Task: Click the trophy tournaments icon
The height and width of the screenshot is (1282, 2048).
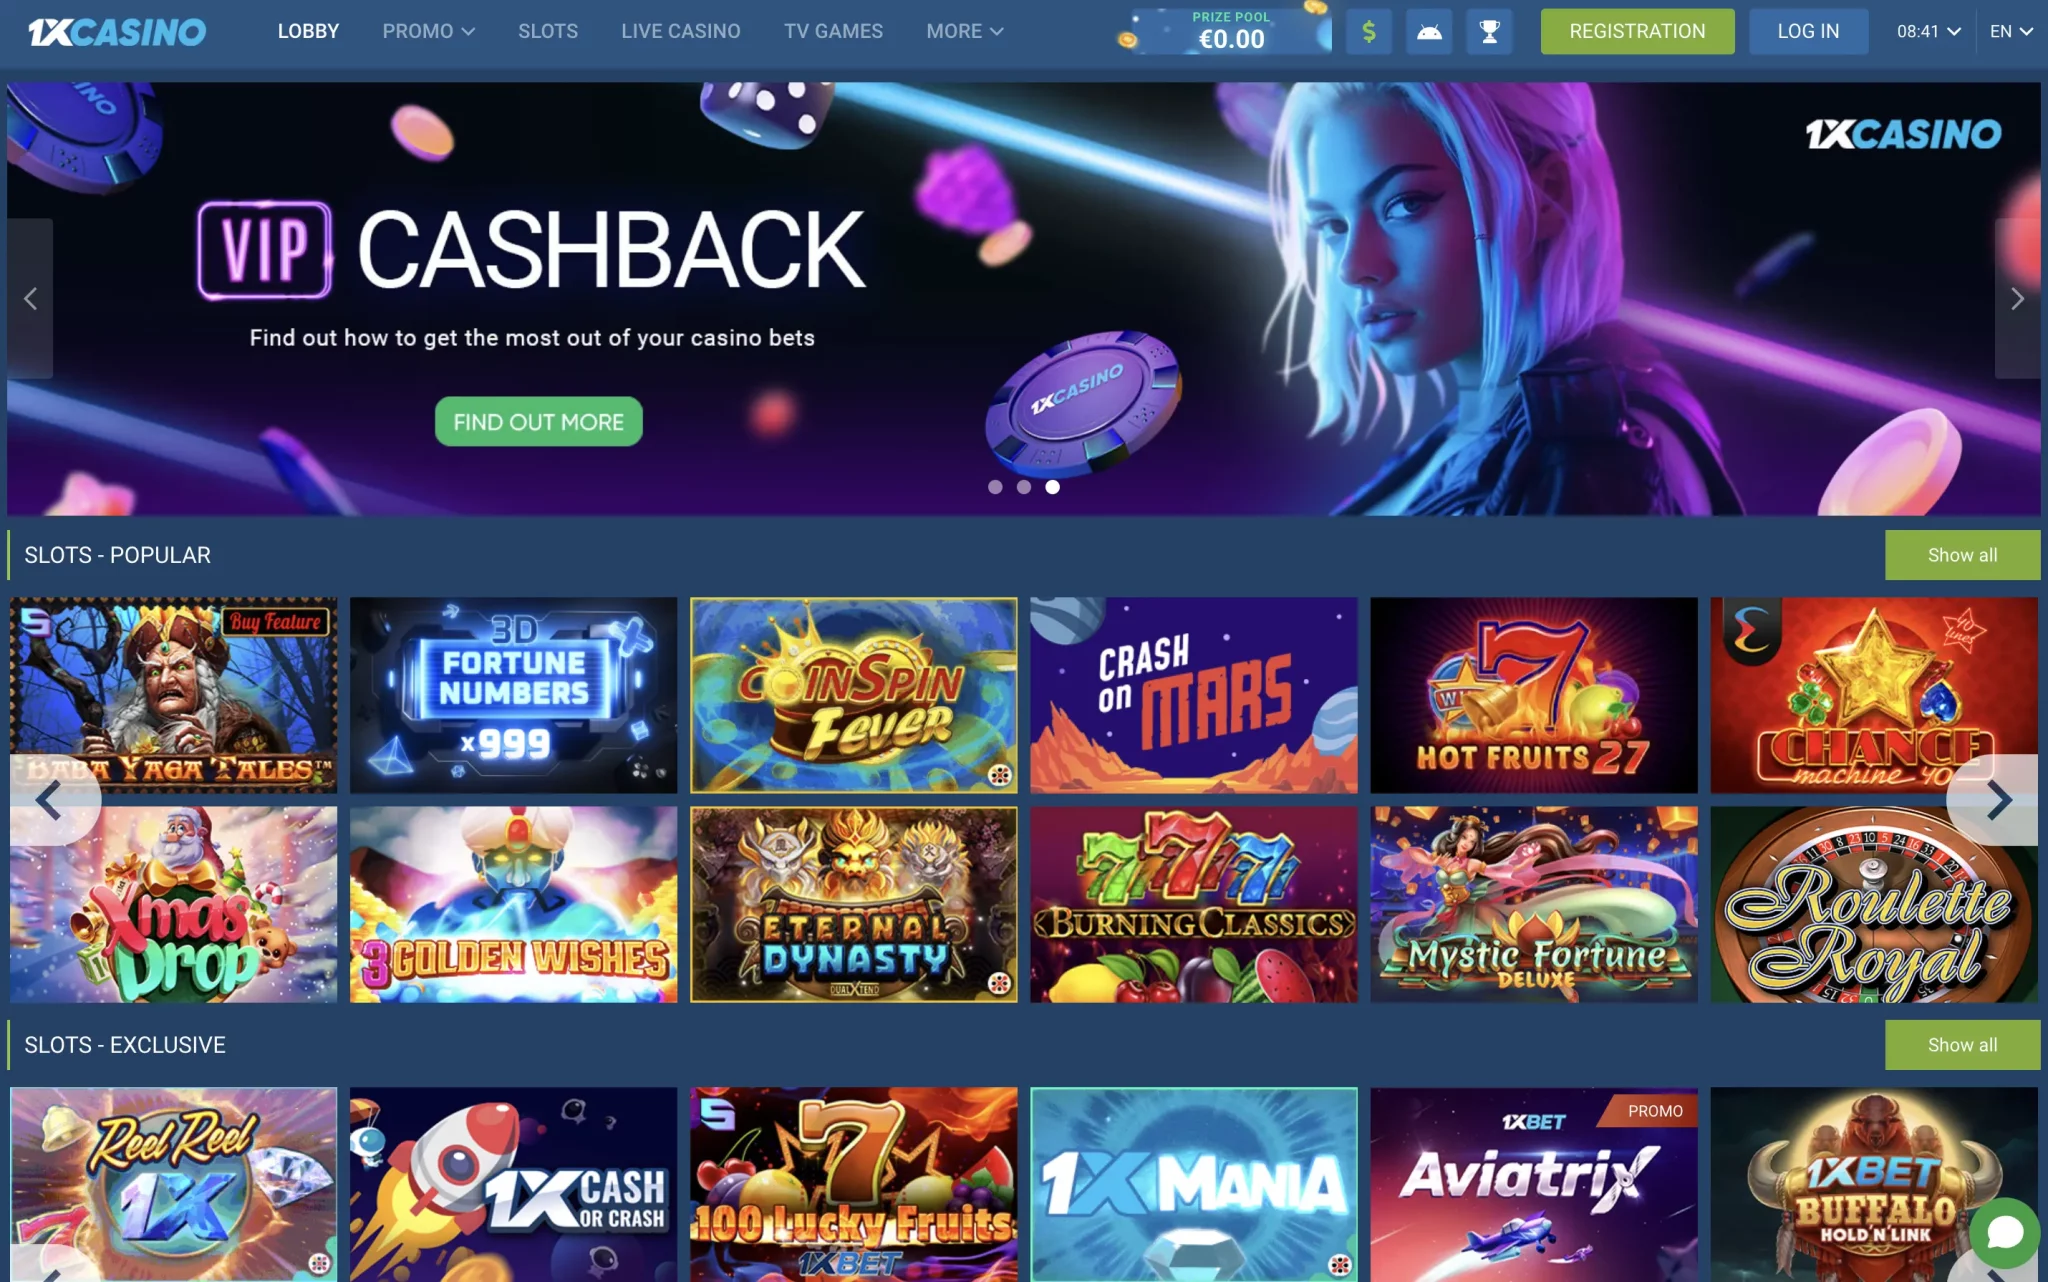Action: [x=1489, y=32]
